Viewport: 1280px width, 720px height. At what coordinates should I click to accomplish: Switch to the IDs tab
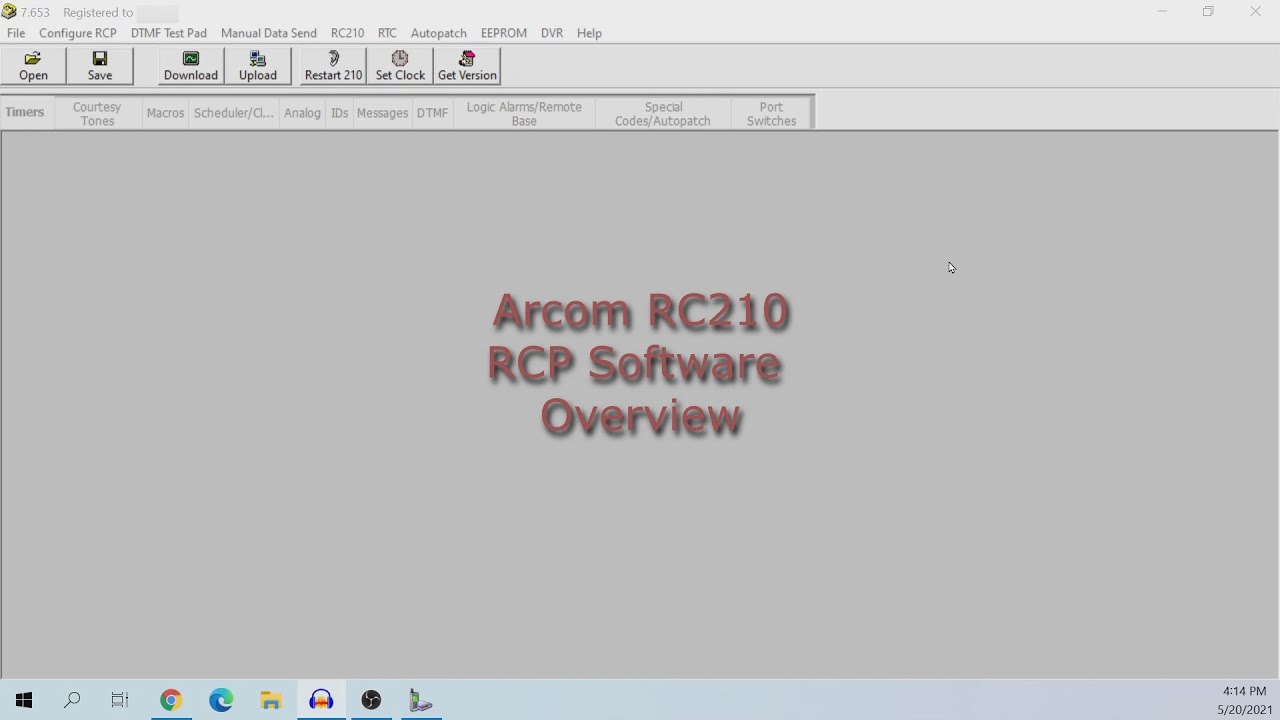339,113
